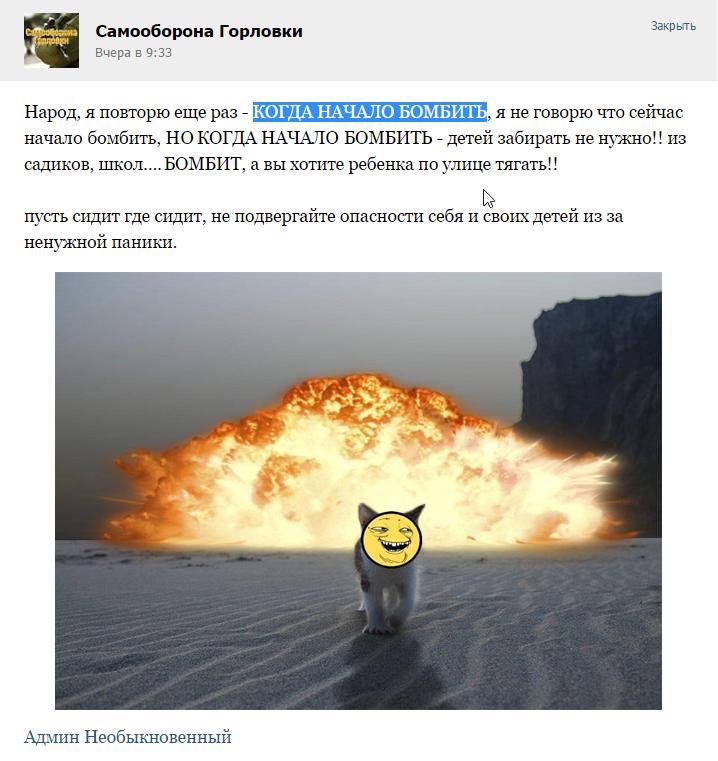Open the Админ Необыкновенный author link
718x761 pixels.
[128, 737]
